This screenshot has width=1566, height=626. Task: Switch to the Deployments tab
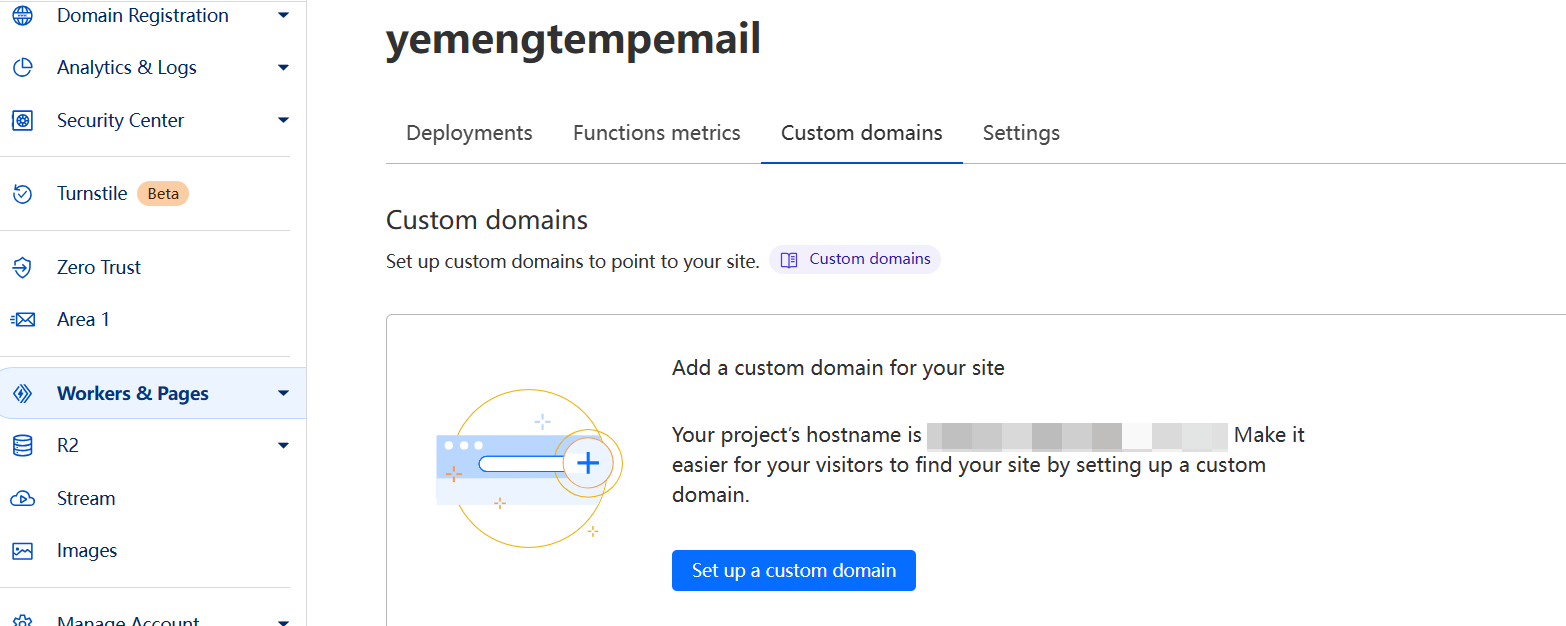pyautogui.click(x=469, y=133)
